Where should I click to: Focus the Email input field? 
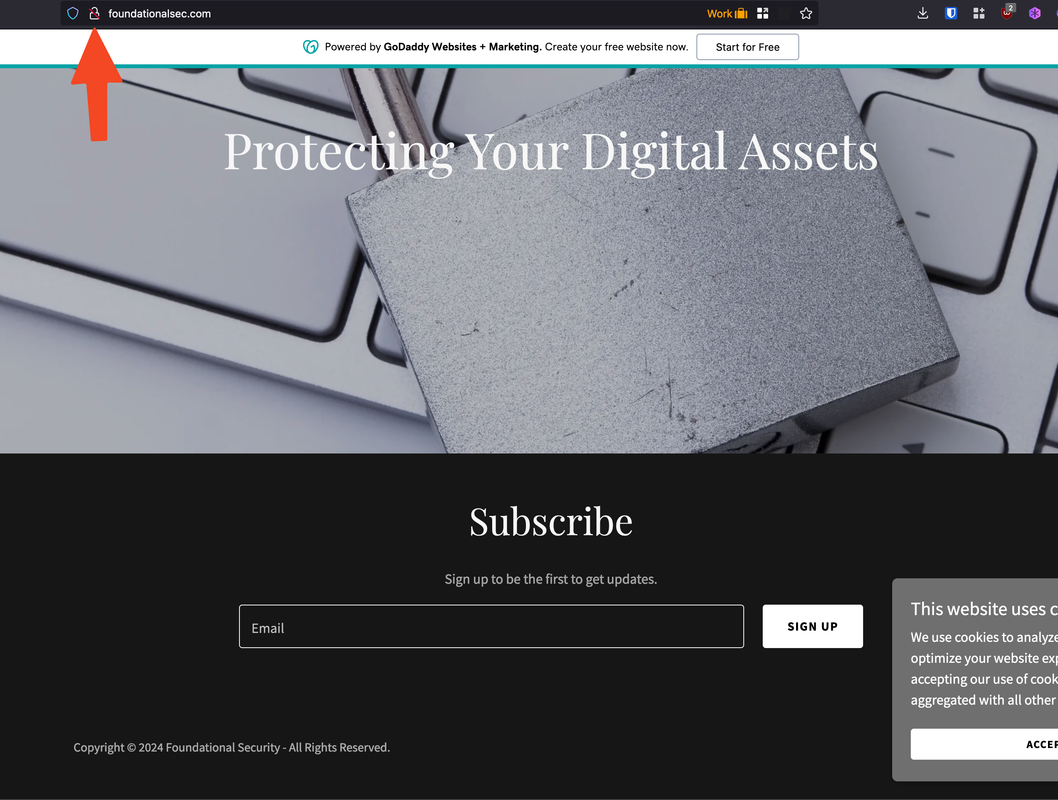pyautogui.click(x=491, y=627)
